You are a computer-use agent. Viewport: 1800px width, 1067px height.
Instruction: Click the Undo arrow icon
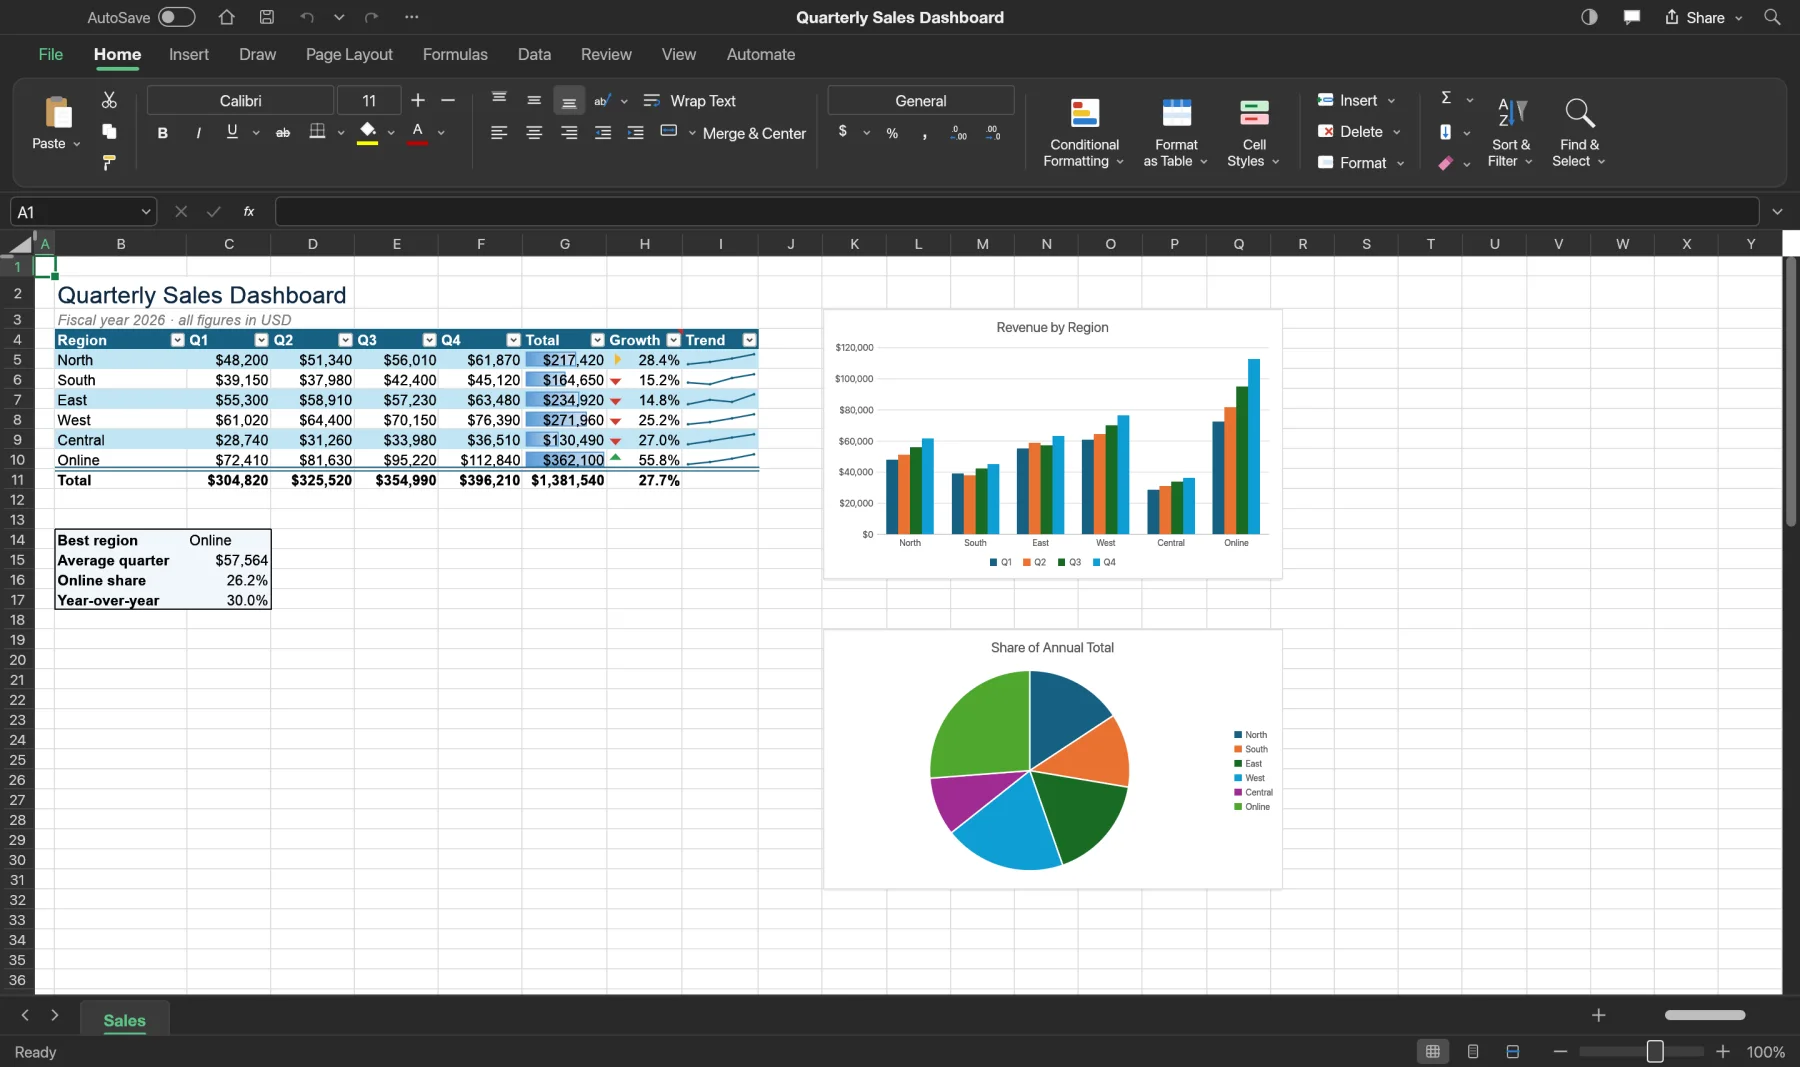coord(307,17)
